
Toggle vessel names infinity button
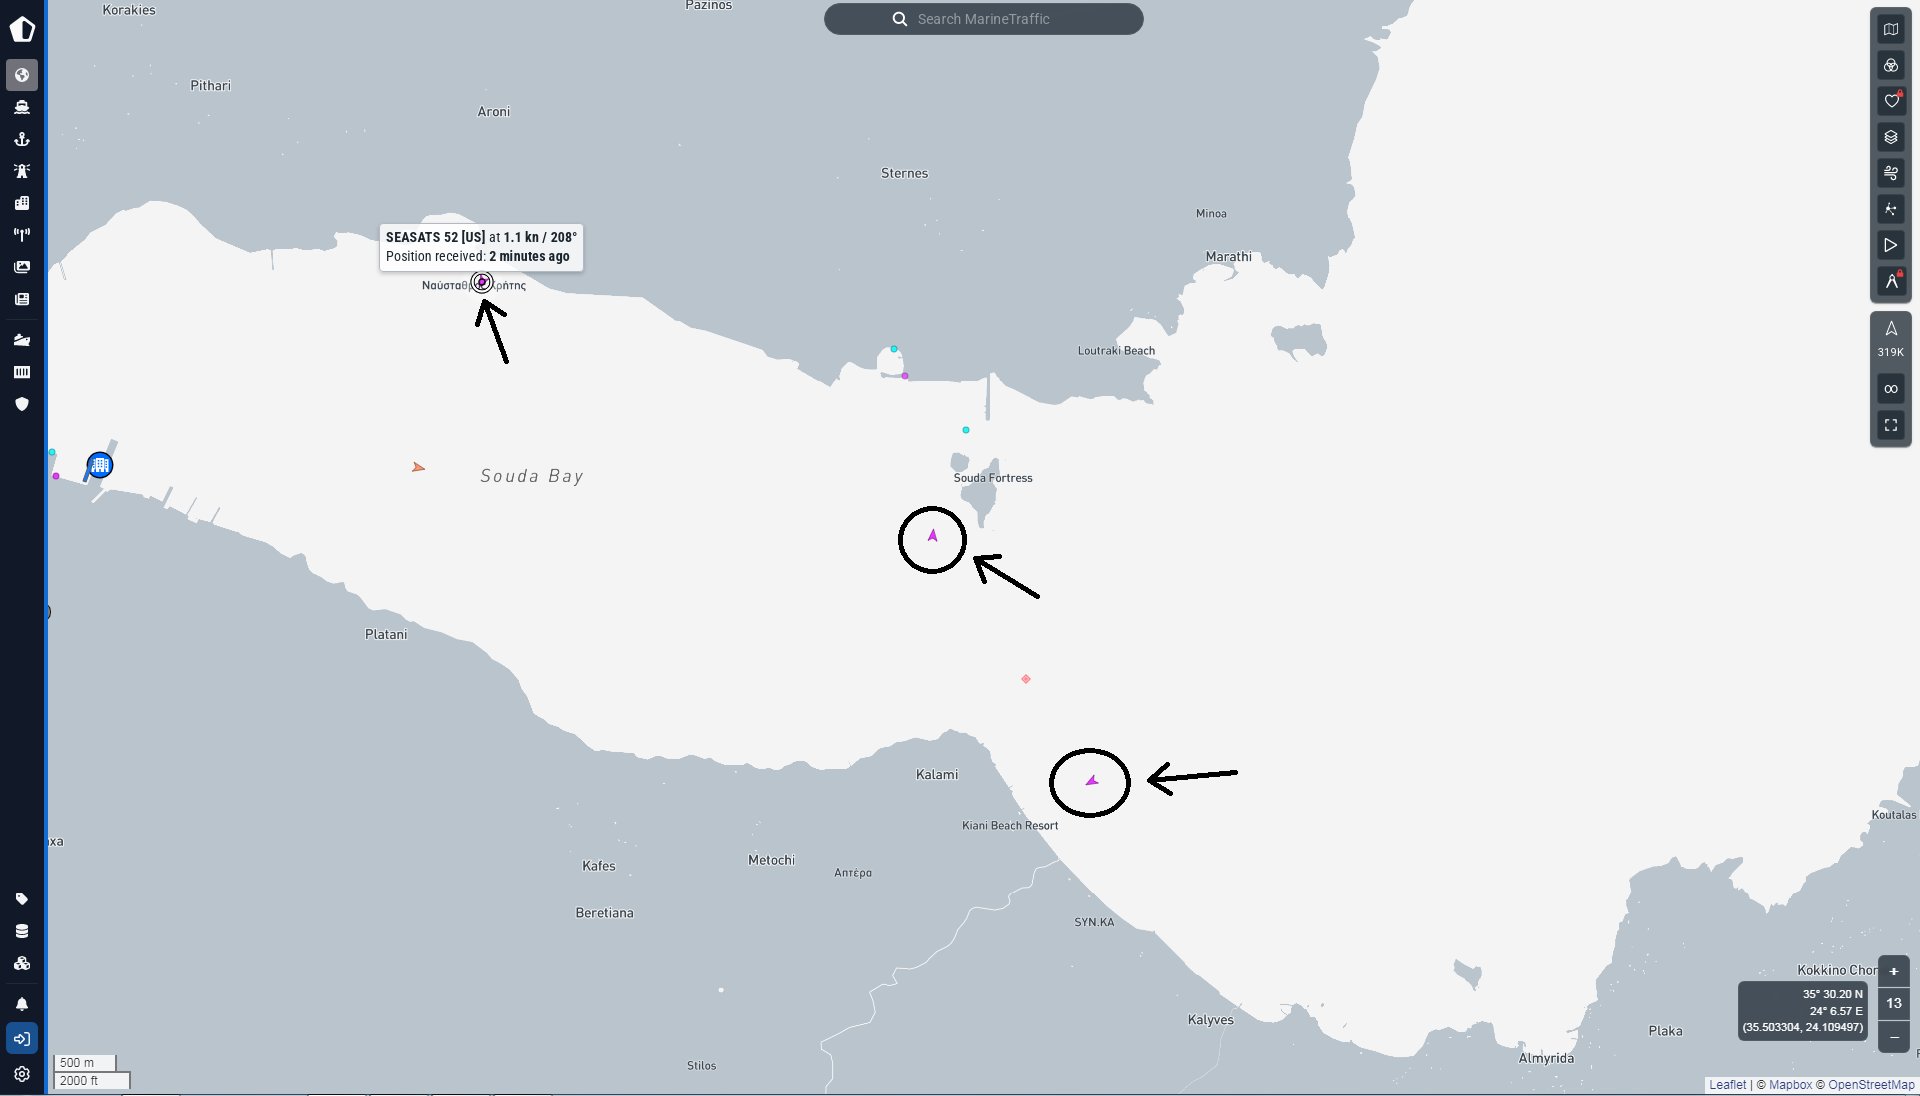(1890, 389)
